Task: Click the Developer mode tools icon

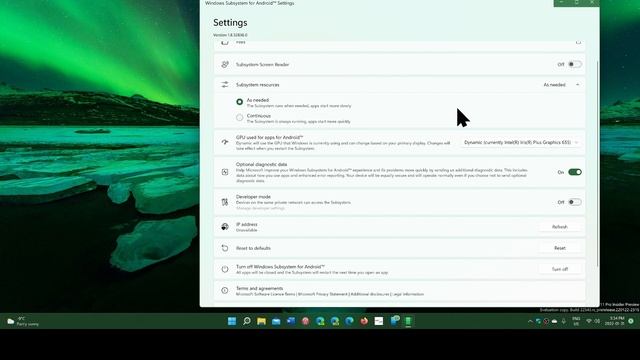Action: 225,202
